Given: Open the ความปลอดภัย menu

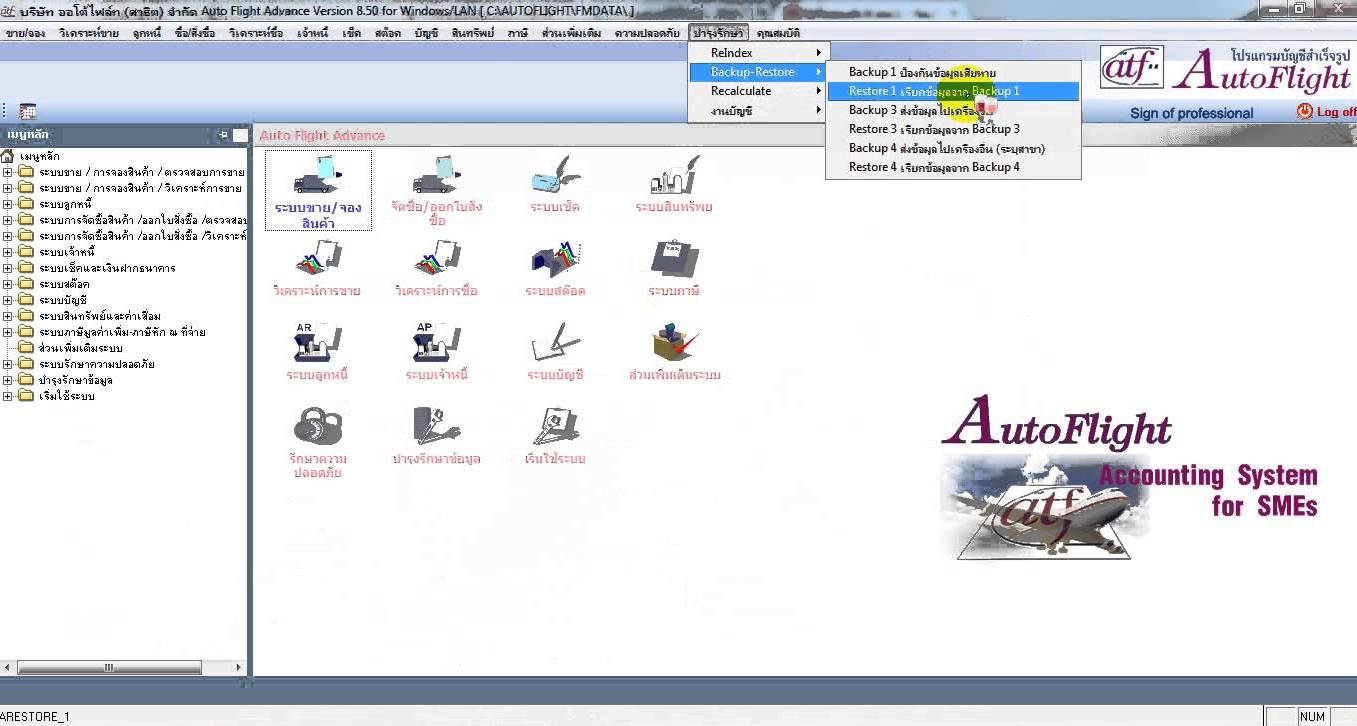Looking at the screenshot, I should click(648, 33).
